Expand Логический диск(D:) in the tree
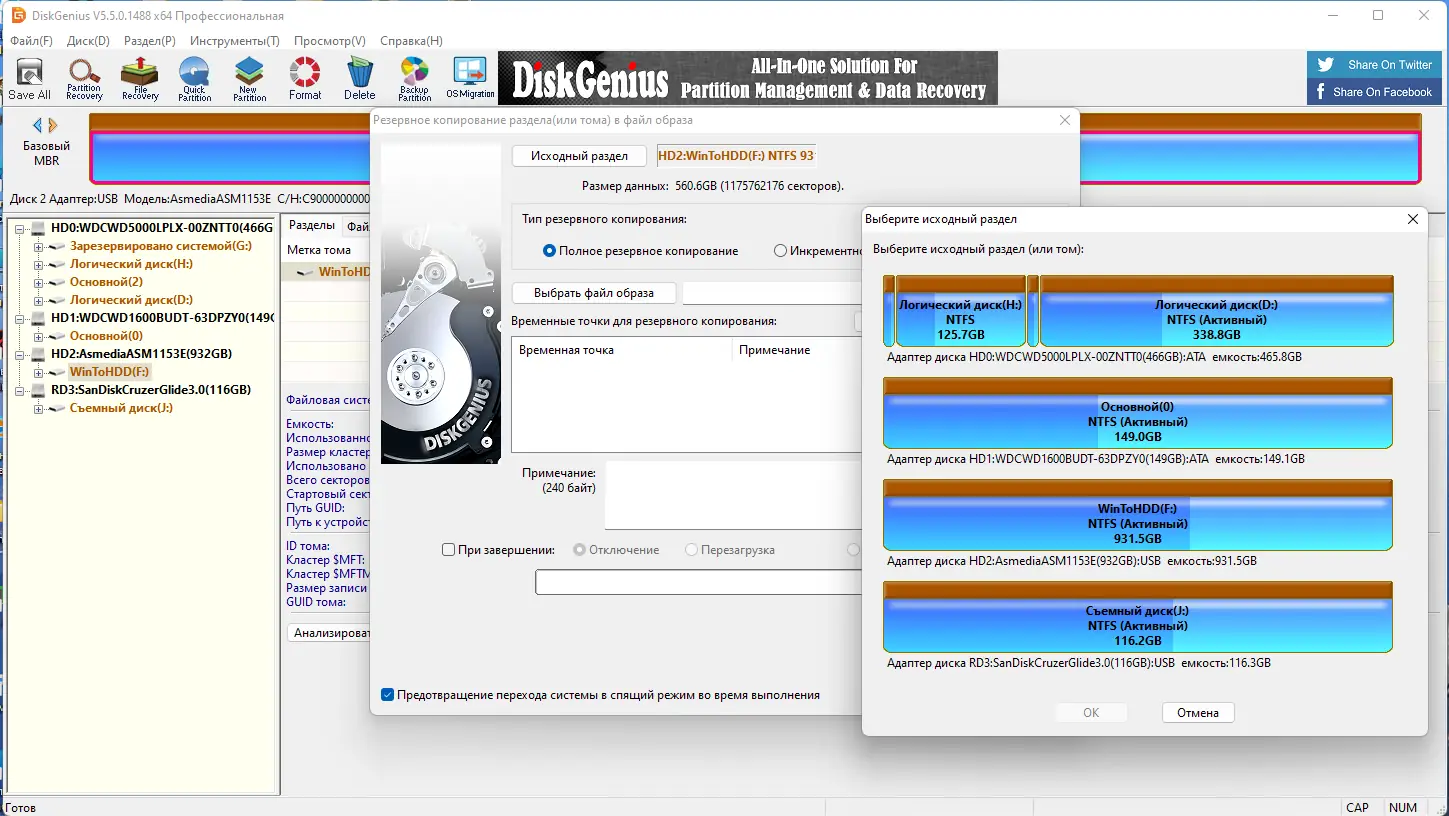1449x816 pixels. pyautogui.click(x=39, y=300)
